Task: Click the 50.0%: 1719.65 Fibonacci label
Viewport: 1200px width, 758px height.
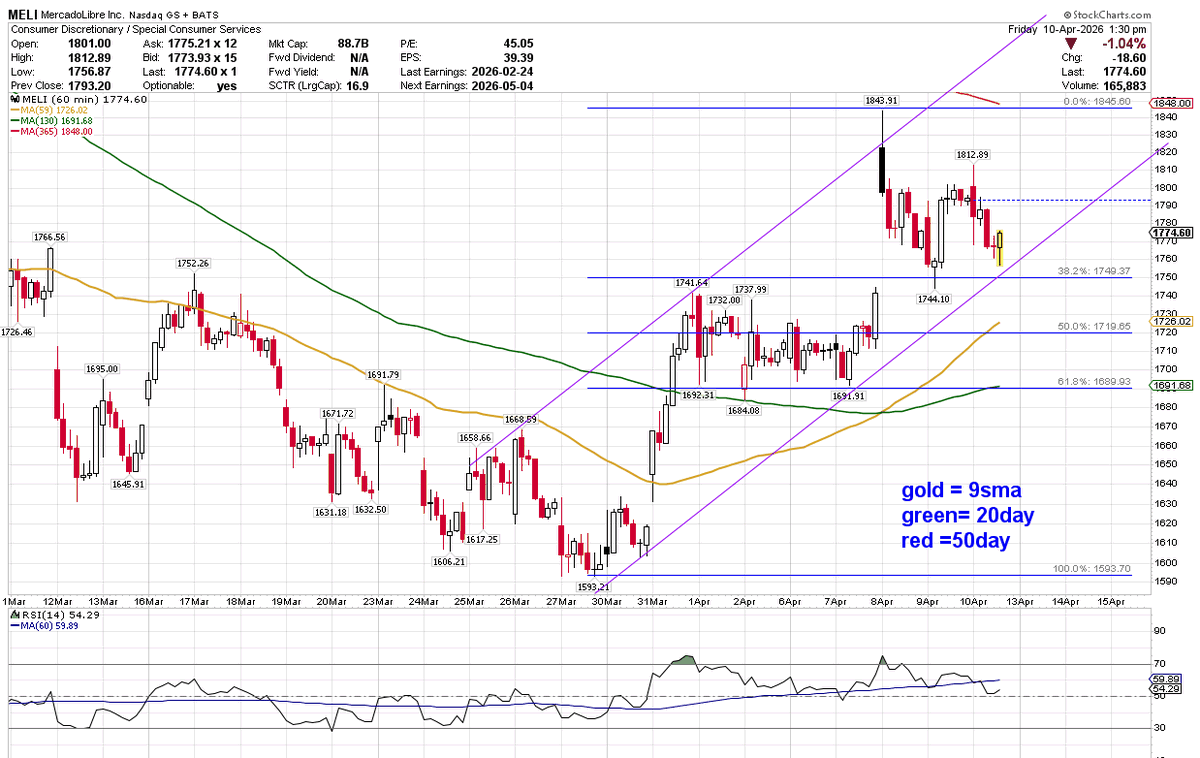Action: 1093,326
